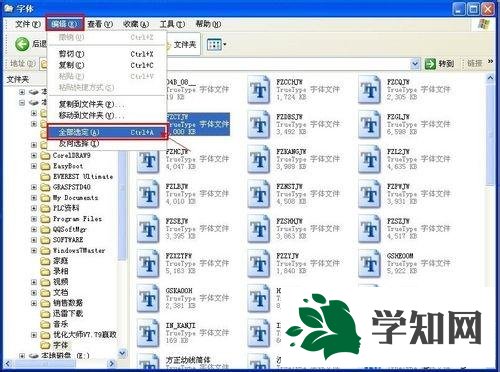
Task: Choose 剪切(T) in the Edit menu
Action: 107,54
